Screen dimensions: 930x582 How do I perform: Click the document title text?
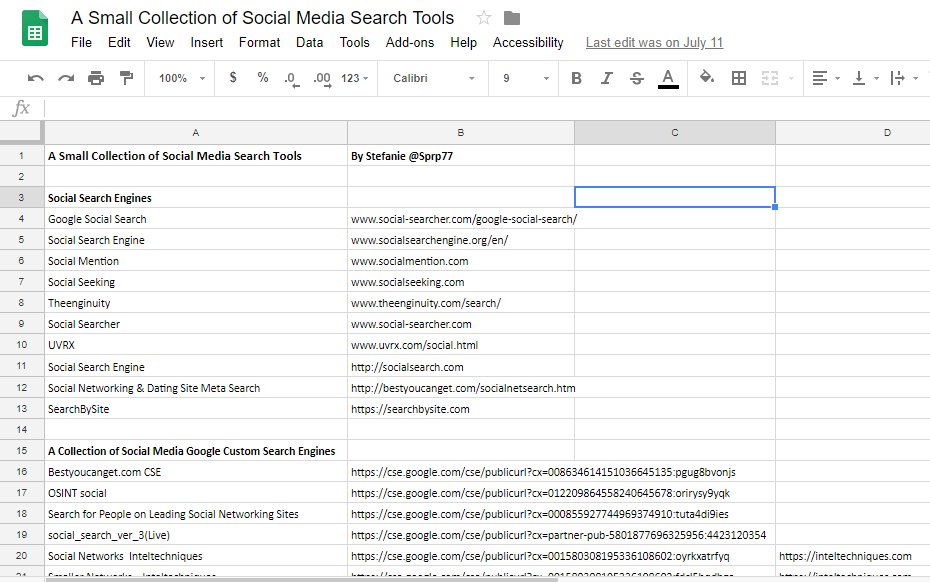coord(262,18)
